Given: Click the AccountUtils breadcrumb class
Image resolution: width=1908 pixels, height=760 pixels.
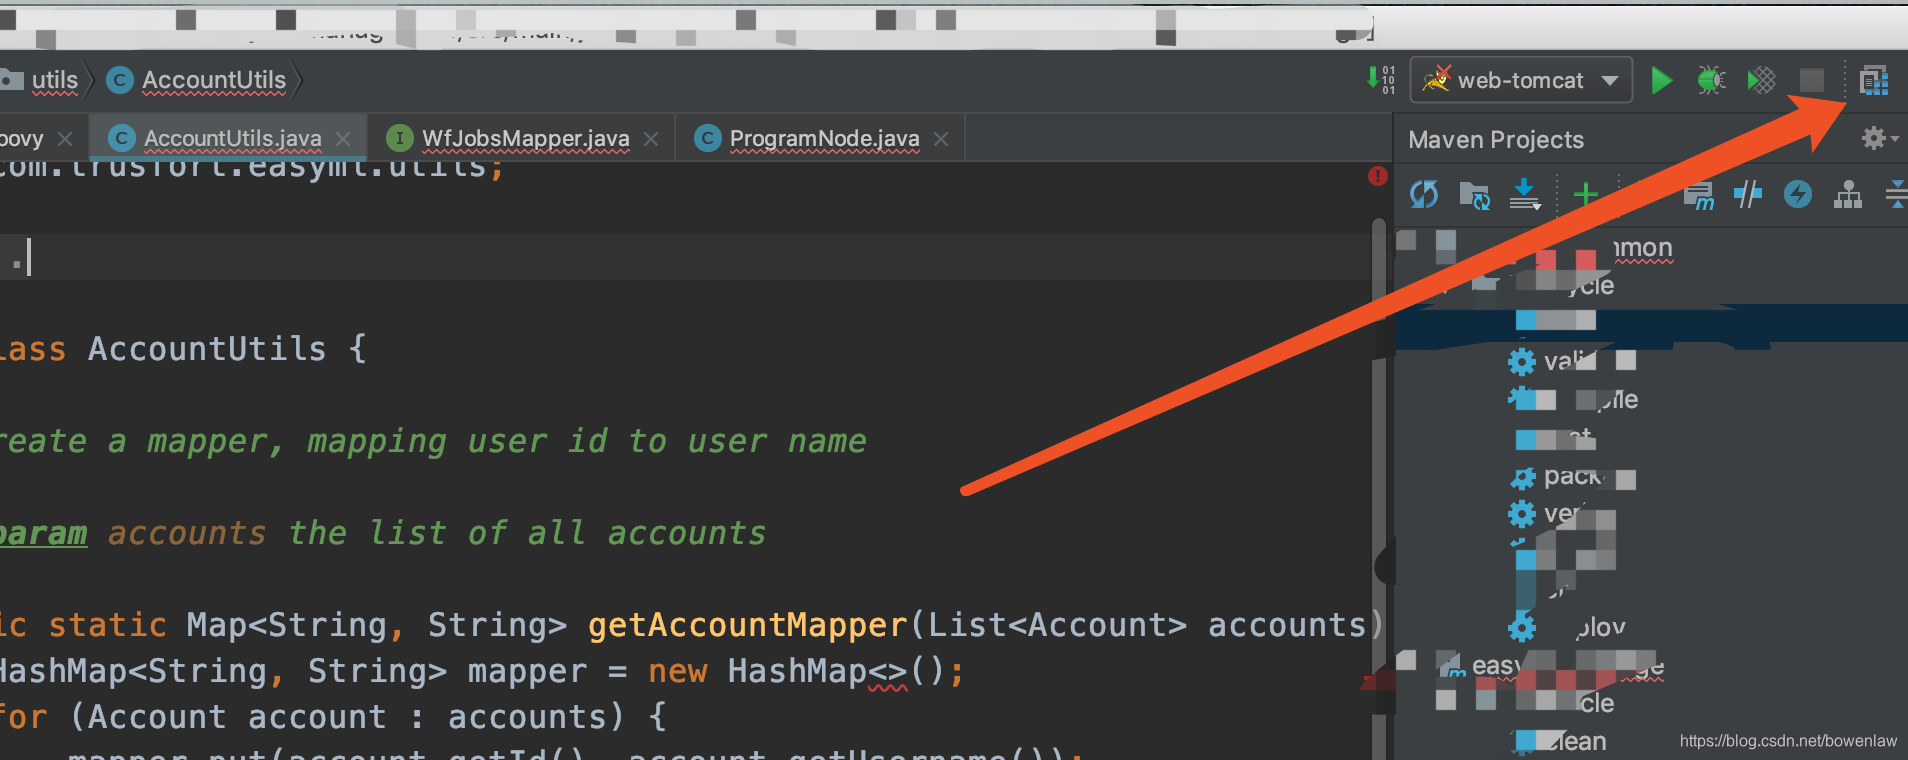Looking at the screenshot, I should point(214,80).
